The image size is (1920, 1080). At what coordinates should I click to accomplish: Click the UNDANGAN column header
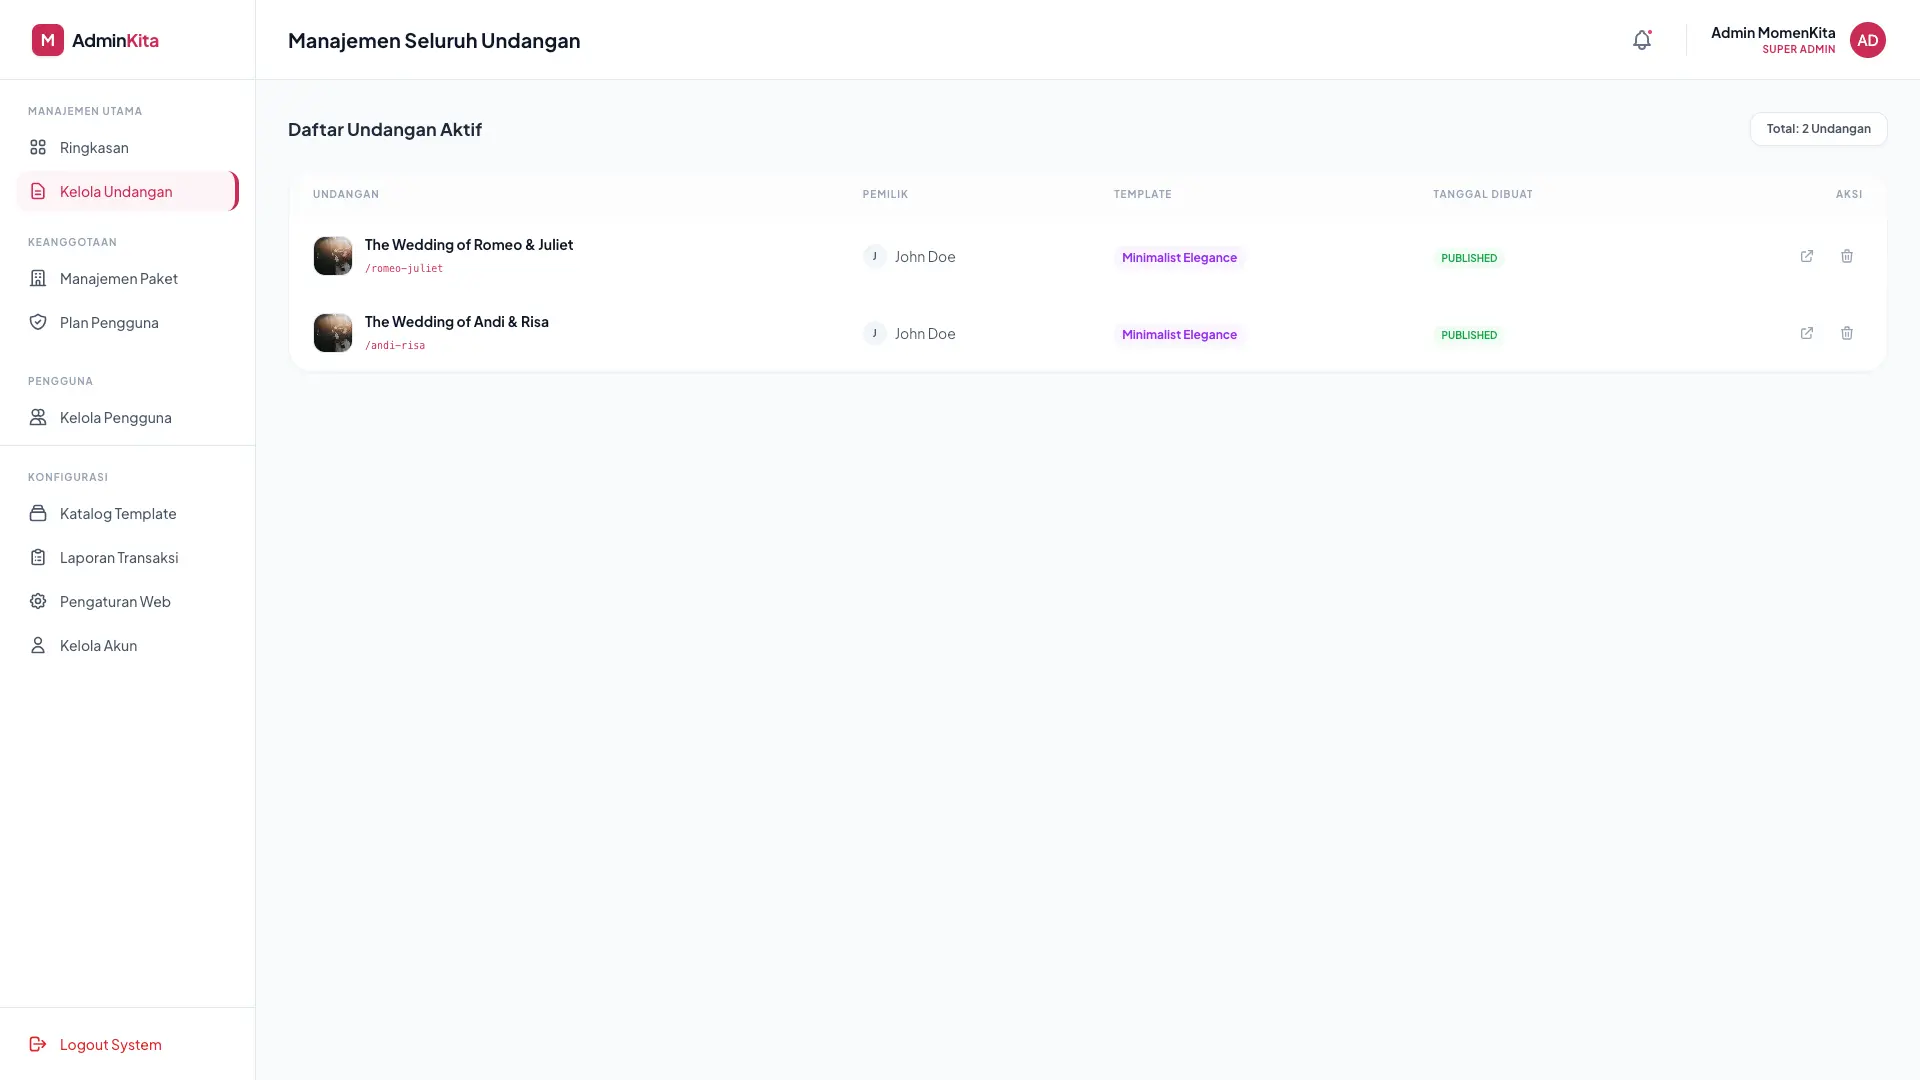tap(346, 194)
